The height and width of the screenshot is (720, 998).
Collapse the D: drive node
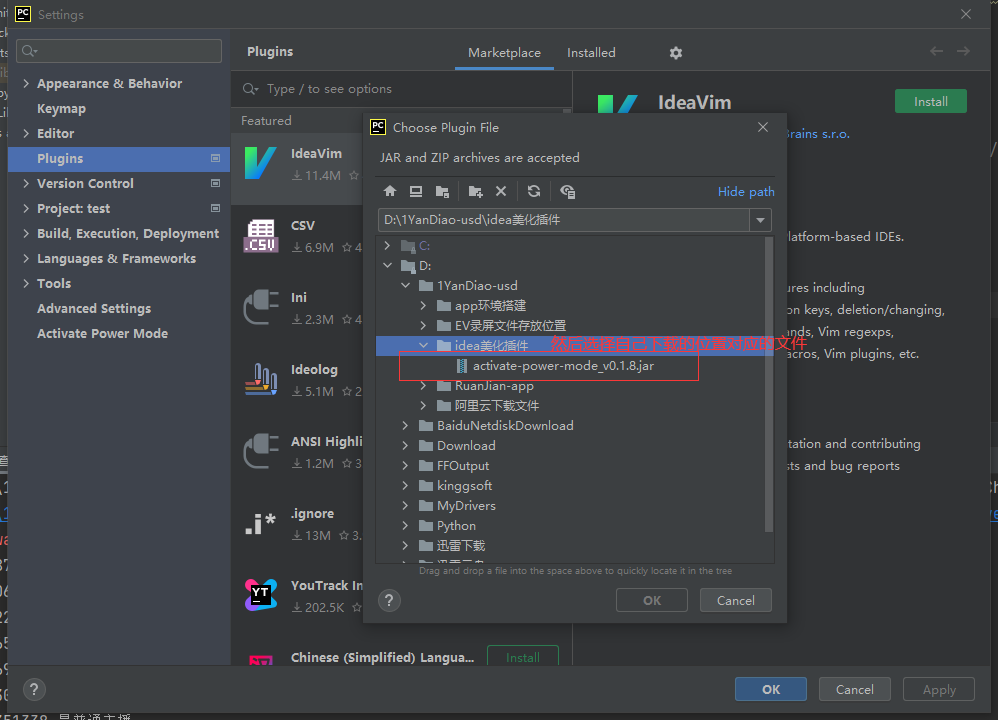tap(388, 265)
